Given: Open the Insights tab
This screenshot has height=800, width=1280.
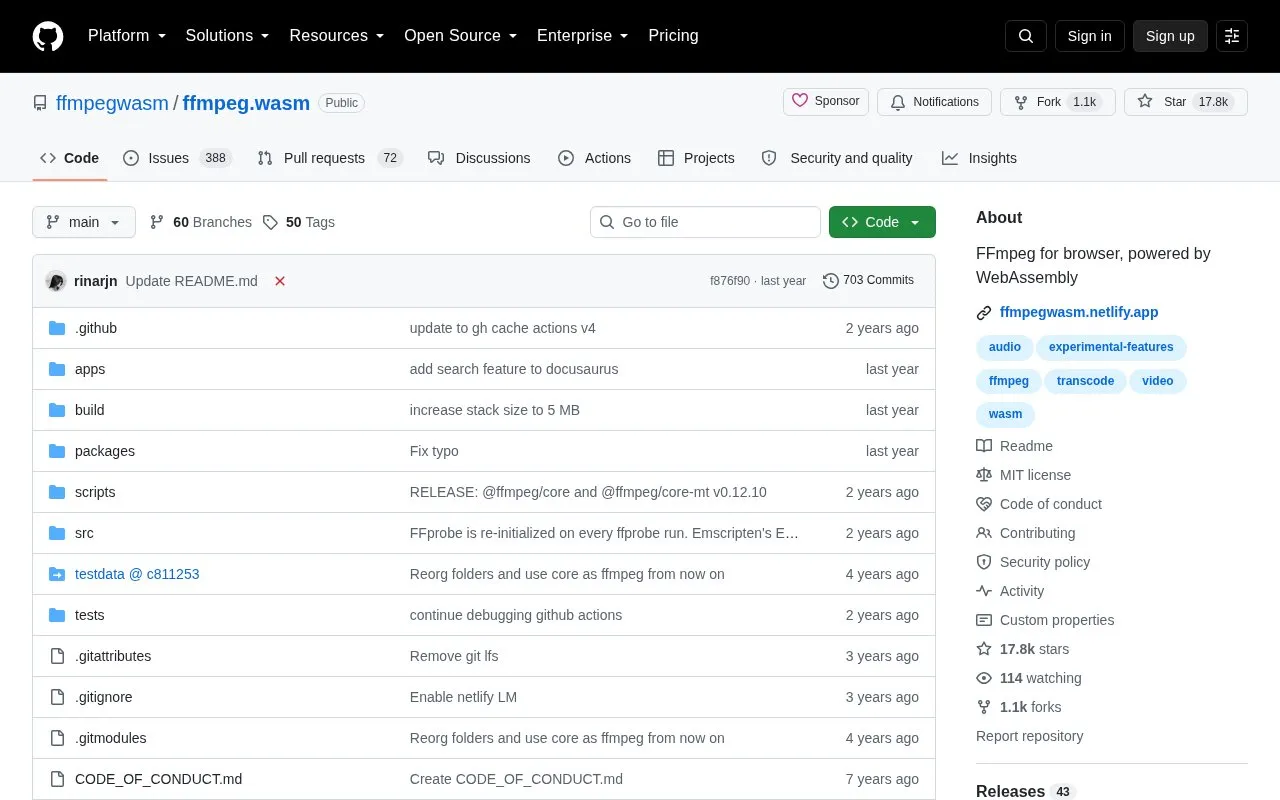Looking at the screenshot, I should pos(979,158).
